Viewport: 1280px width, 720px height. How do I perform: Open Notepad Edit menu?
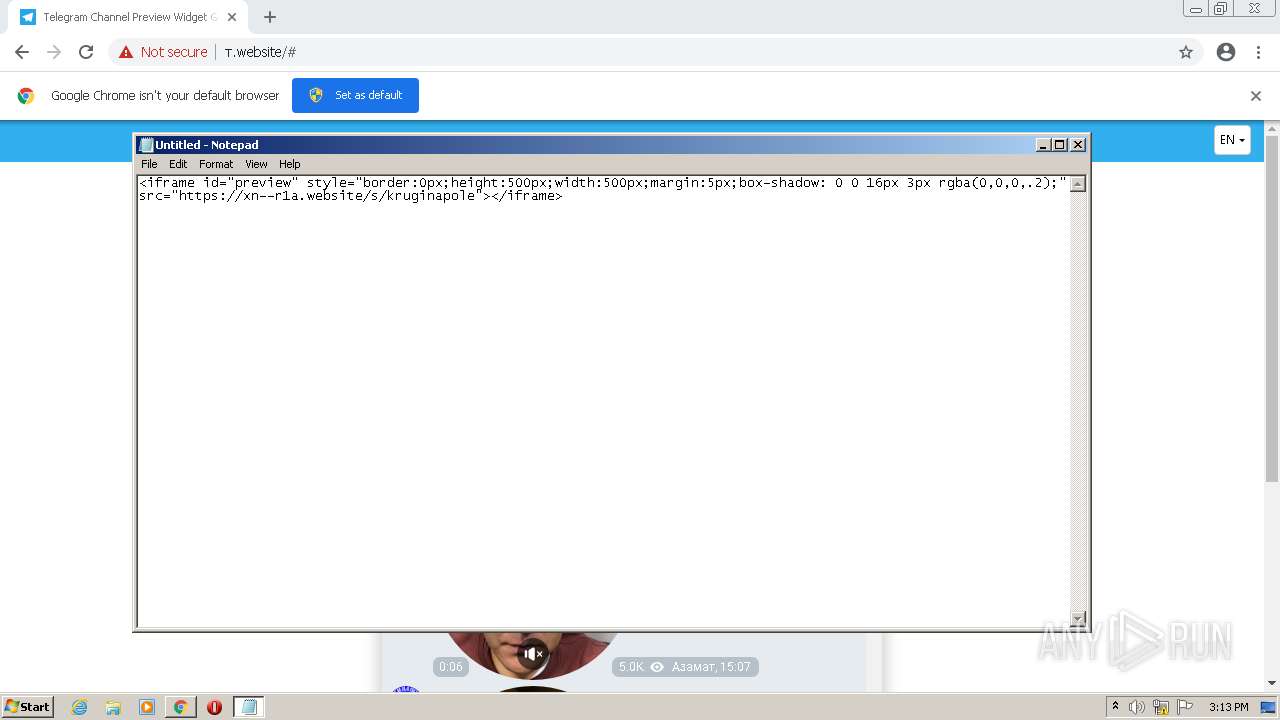[x=178, y=164]
